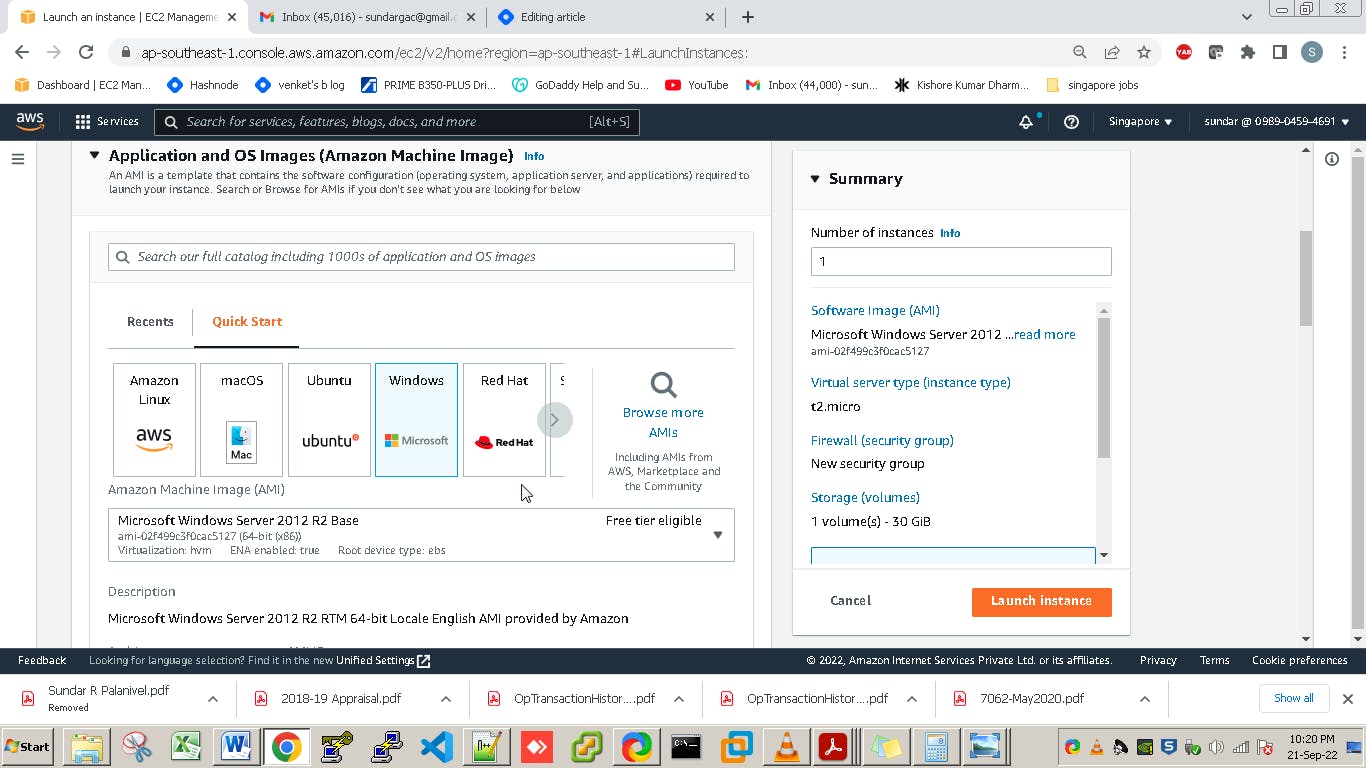This screenshot has height=768, width=1366.
Task: Open the Command Prompt taskbar icon
Action: (686, 747)
